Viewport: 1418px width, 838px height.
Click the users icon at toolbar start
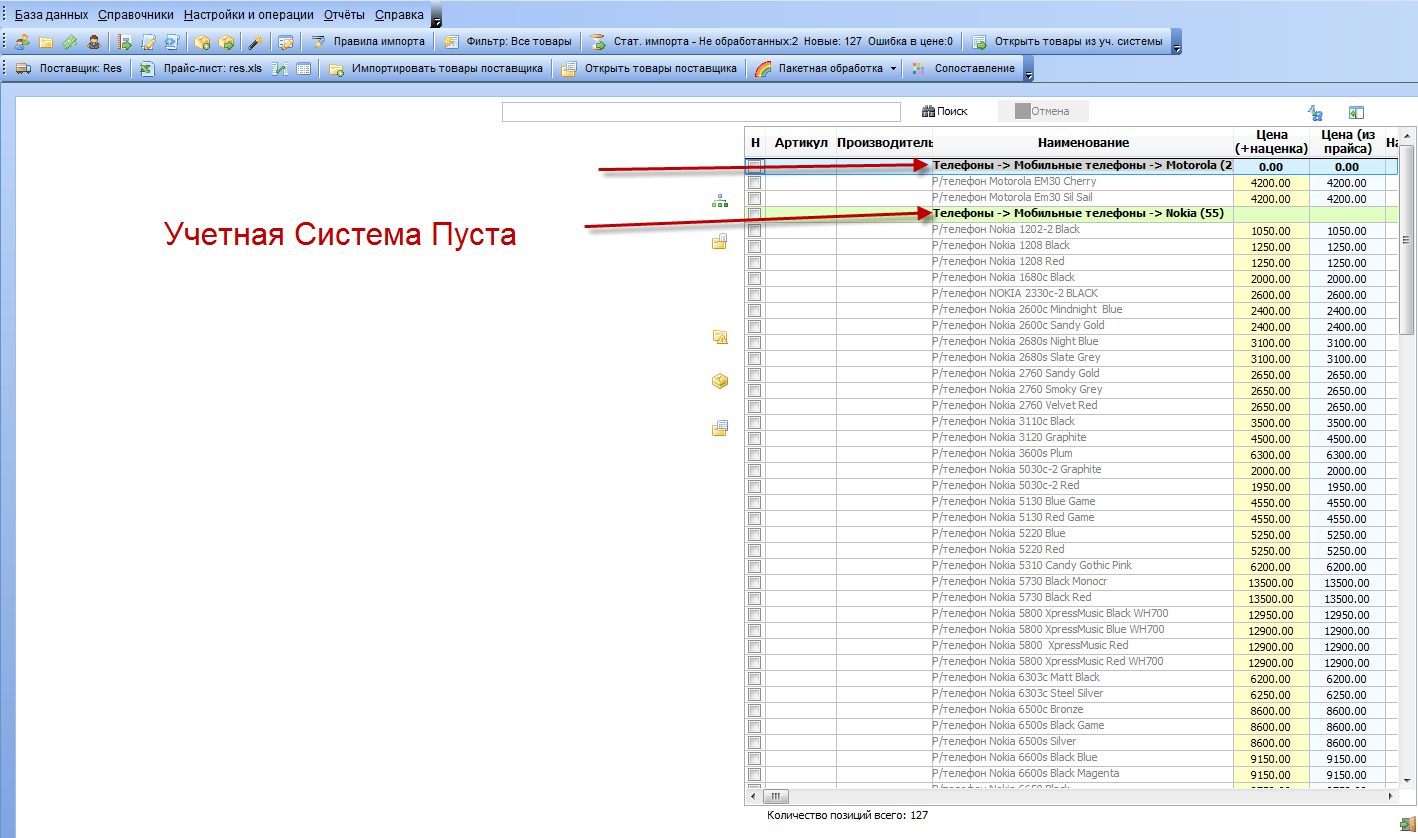22,42
